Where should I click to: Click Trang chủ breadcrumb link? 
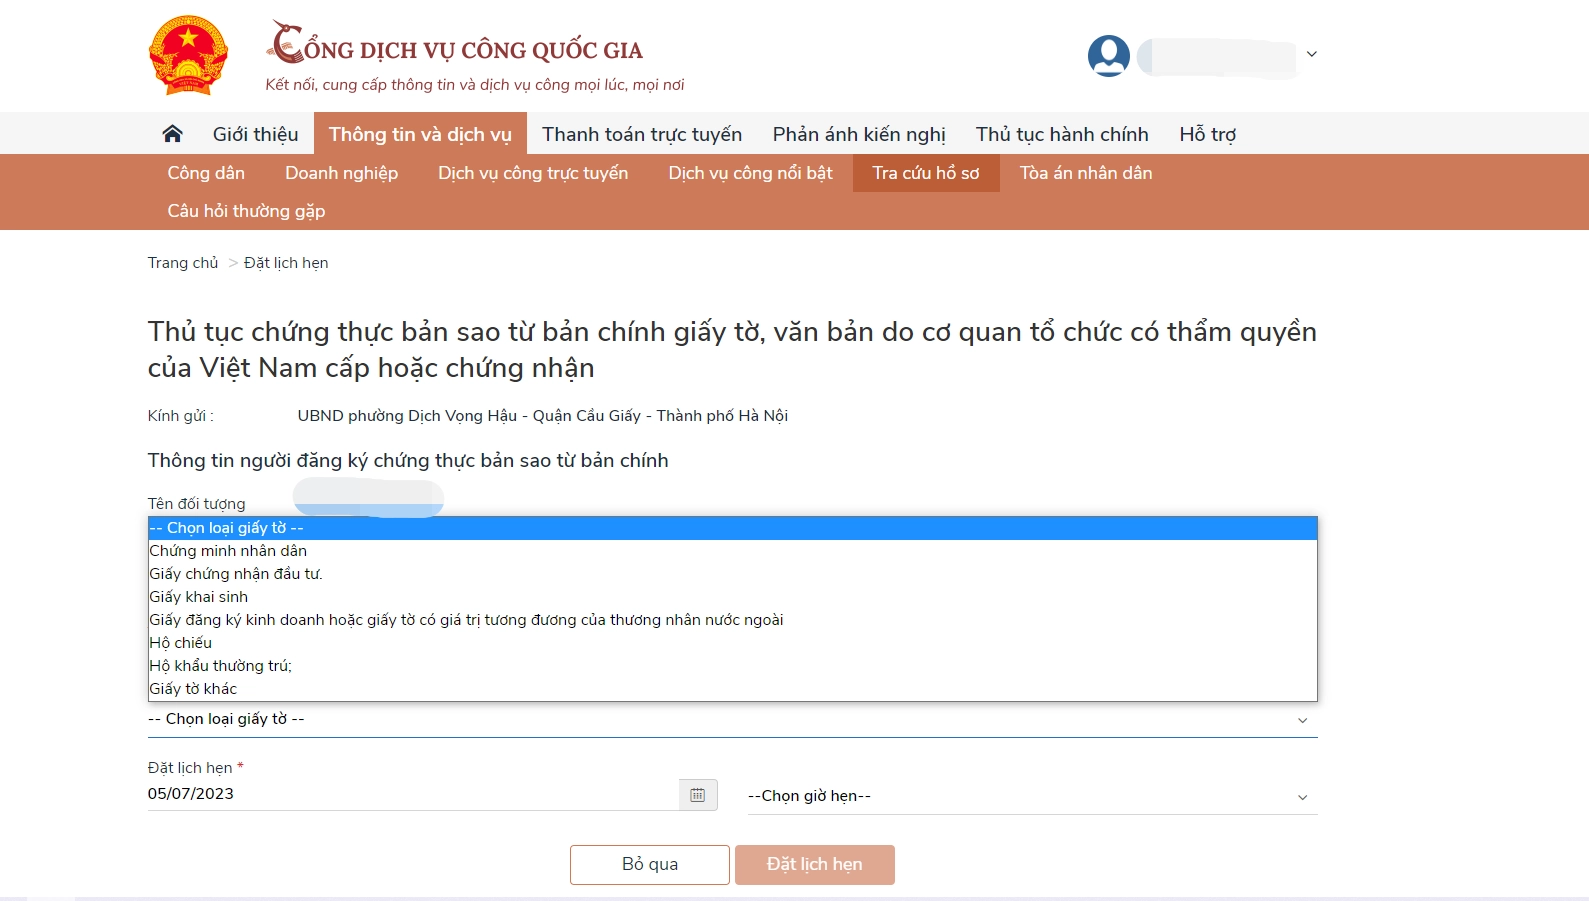(x=183, y=263)
